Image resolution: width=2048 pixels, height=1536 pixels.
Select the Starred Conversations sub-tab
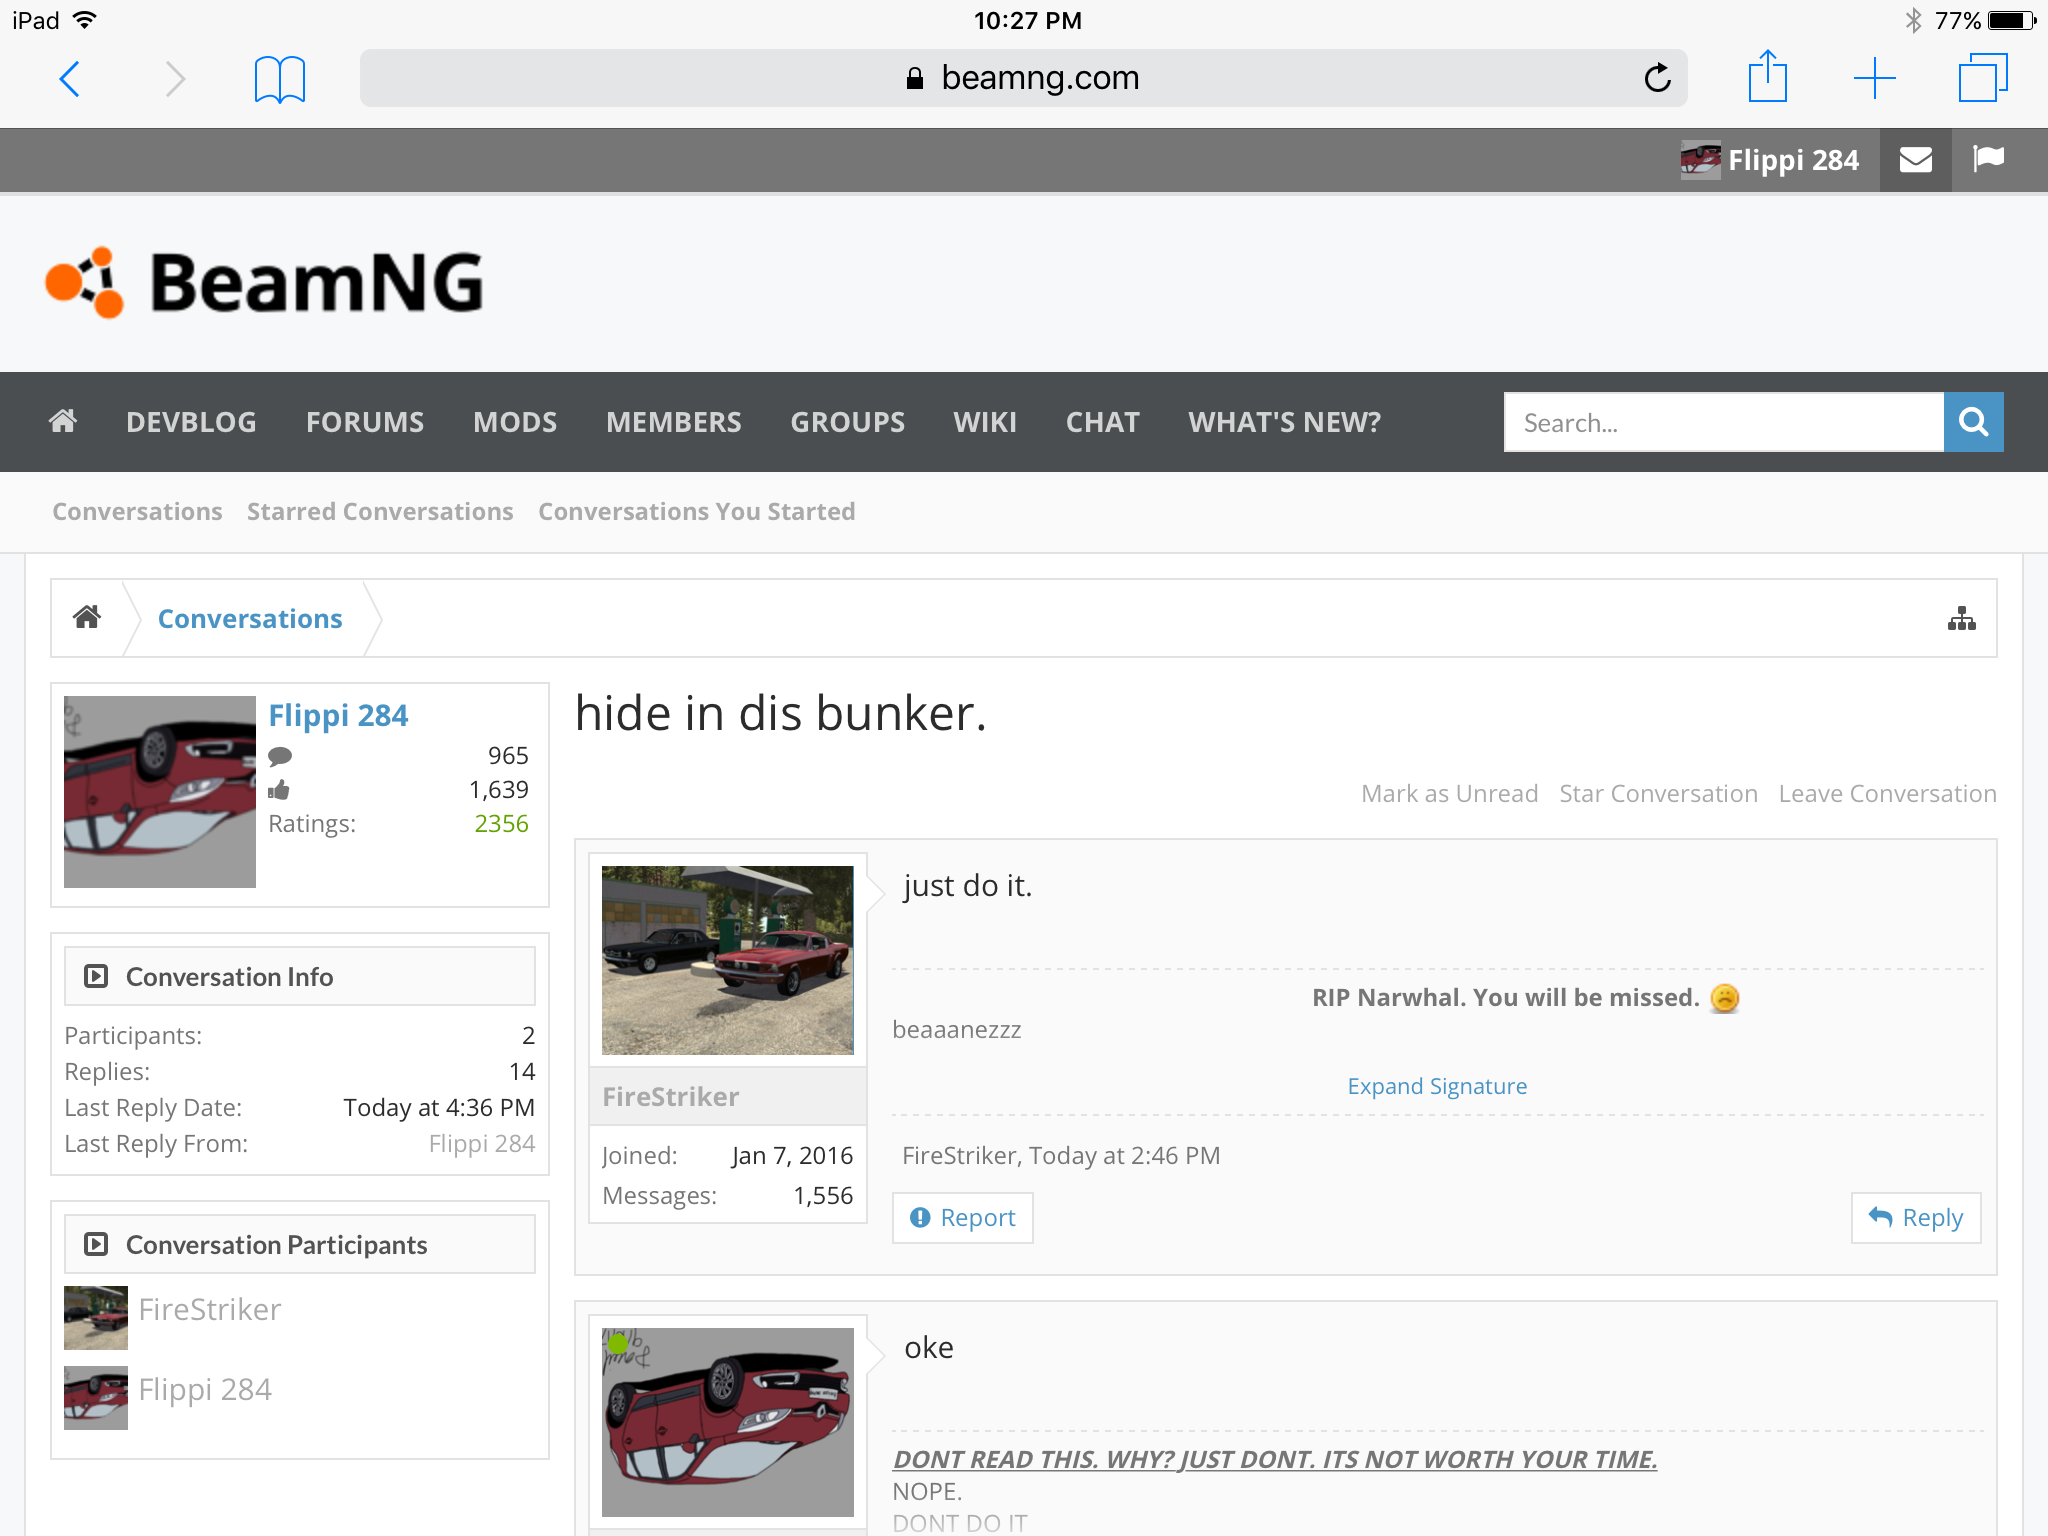click(x=380, y=511)
